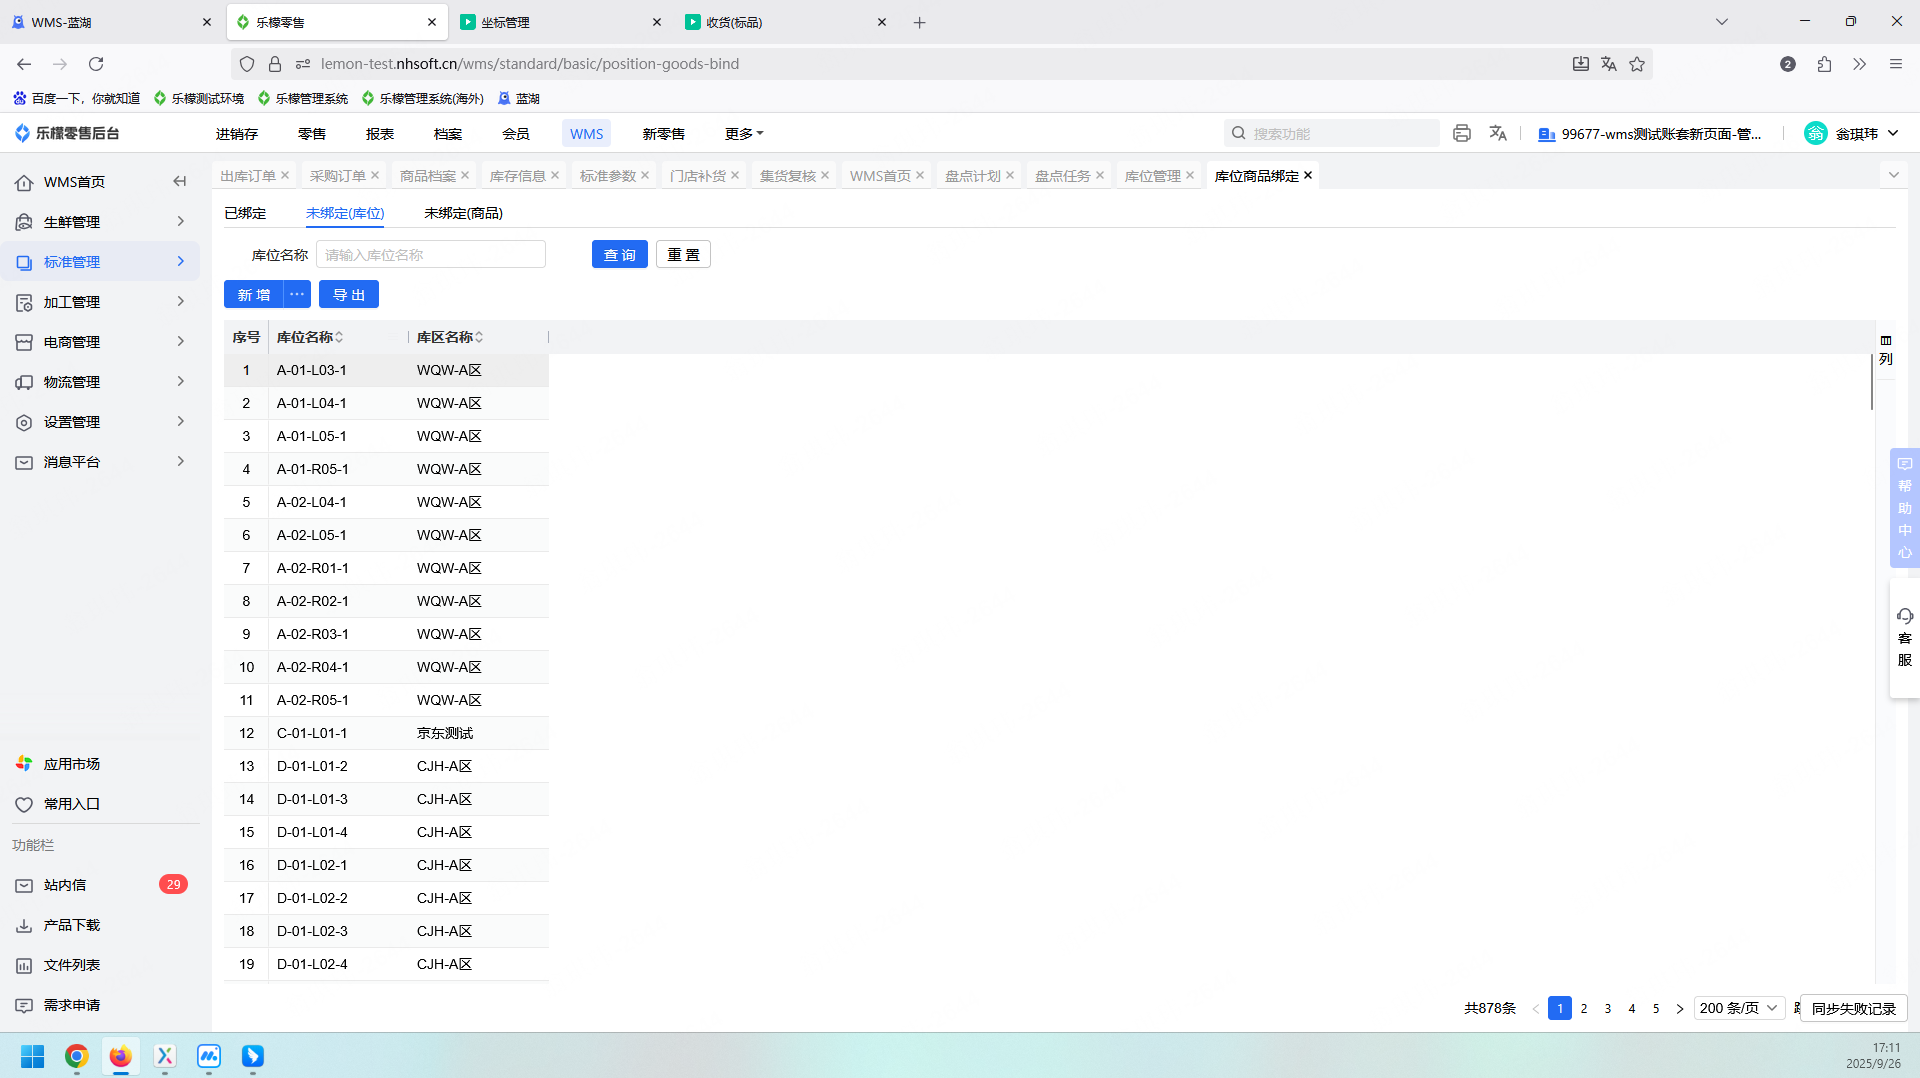The width and height of the screenshot is (1920, 1078).
Task: Open the 更多 top menu dropdown
Action: tap(744, 133)
